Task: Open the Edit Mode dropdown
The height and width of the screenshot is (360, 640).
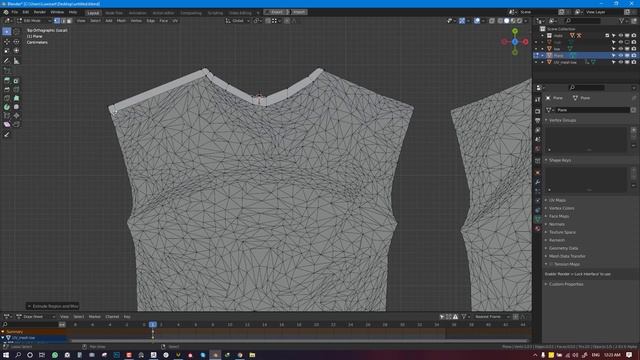Action: [34, 20]
